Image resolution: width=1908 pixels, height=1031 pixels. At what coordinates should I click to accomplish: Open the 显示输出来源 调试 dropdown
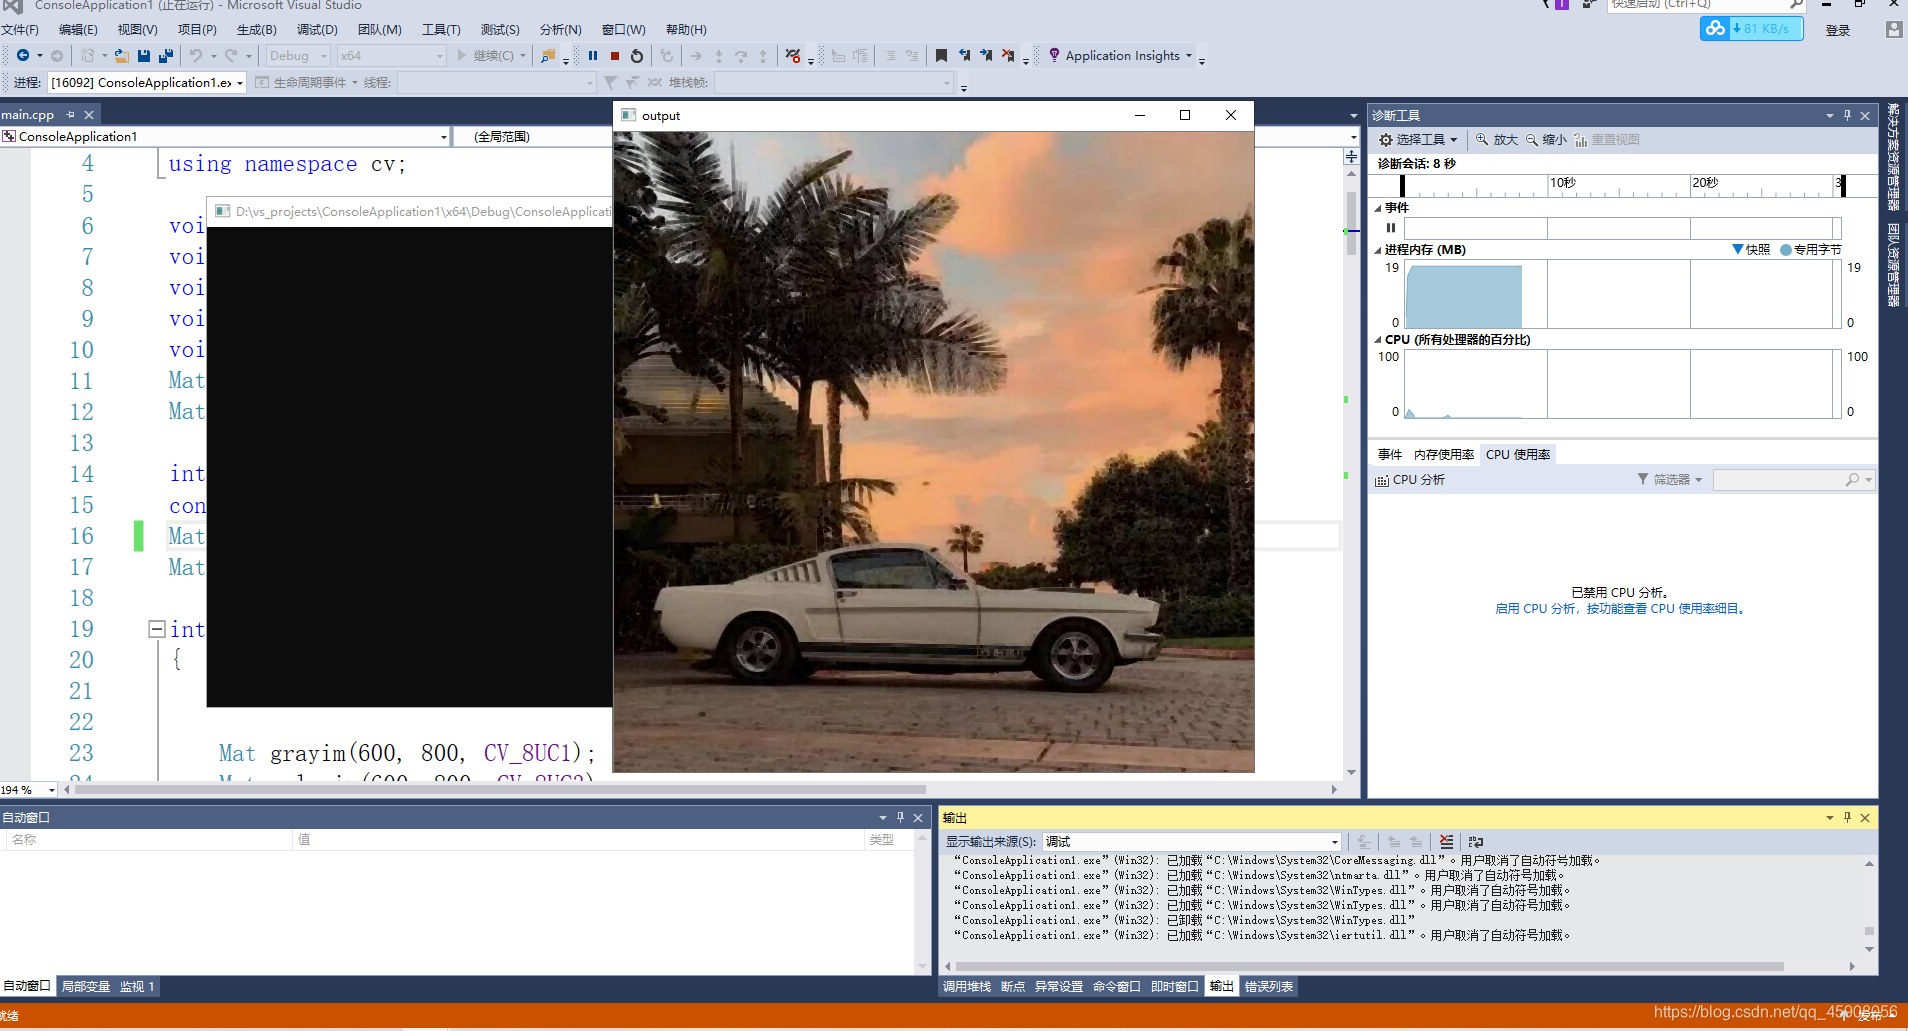[x=1191, y=842]
